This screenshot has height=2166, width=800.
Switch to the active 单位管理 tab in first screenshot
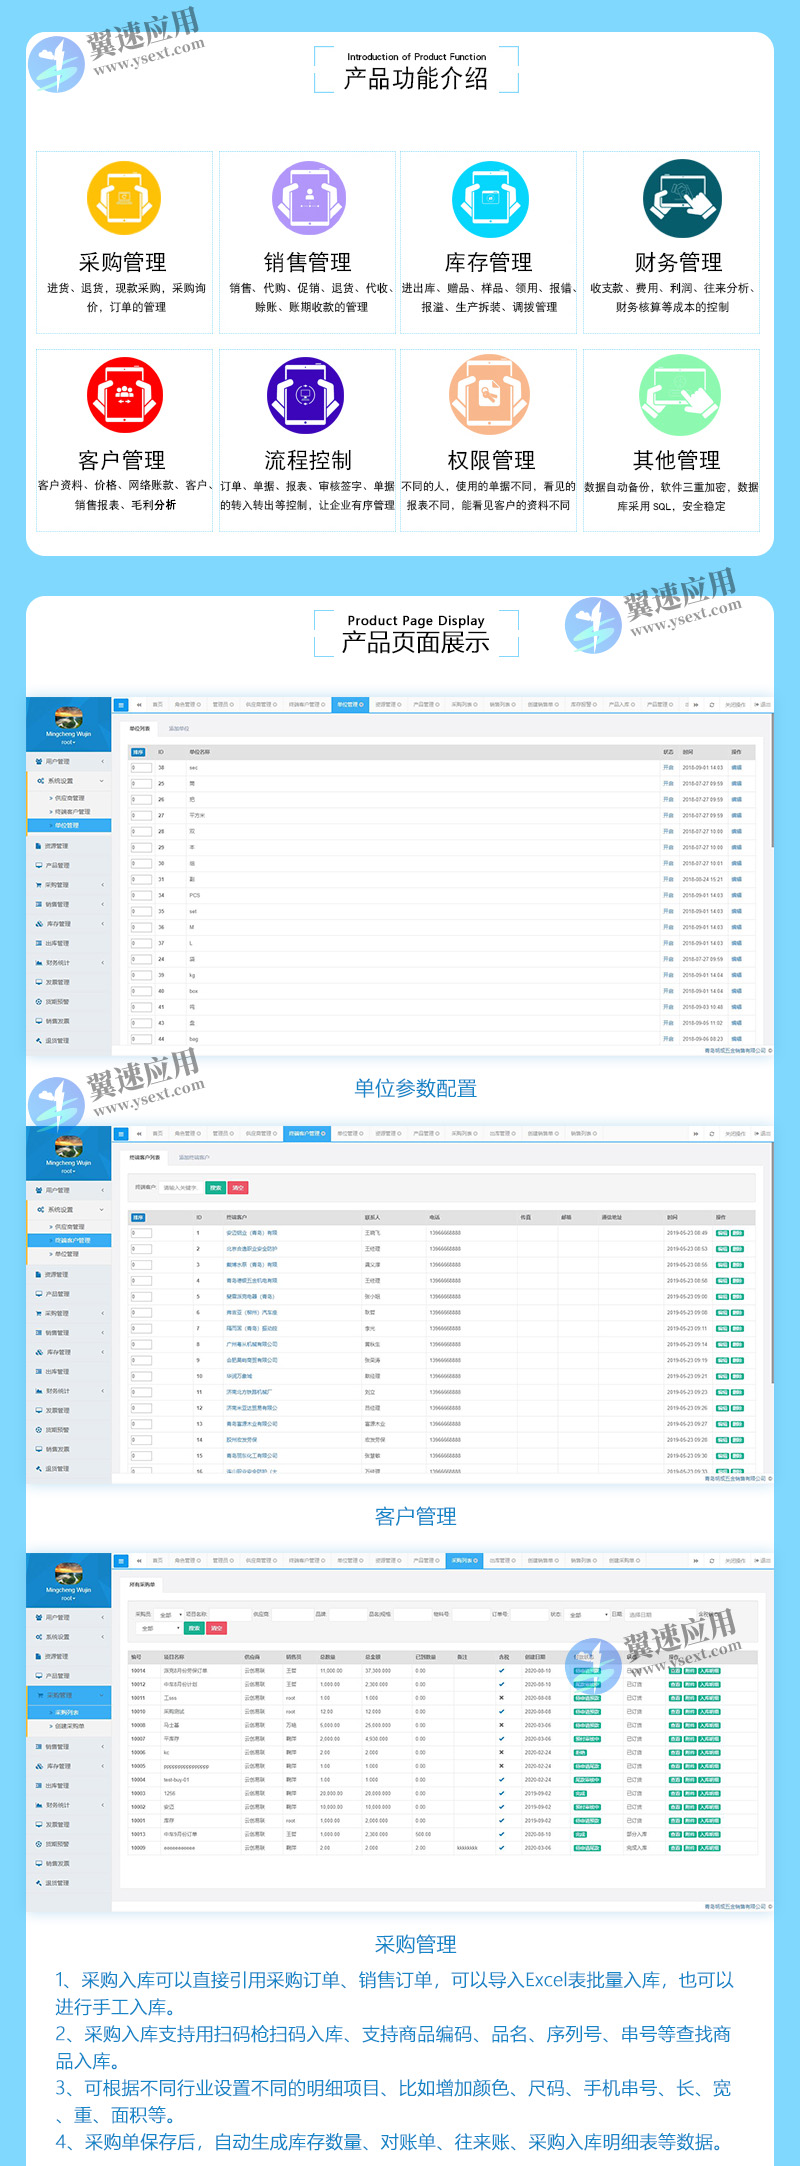click(x=350, y=704)
